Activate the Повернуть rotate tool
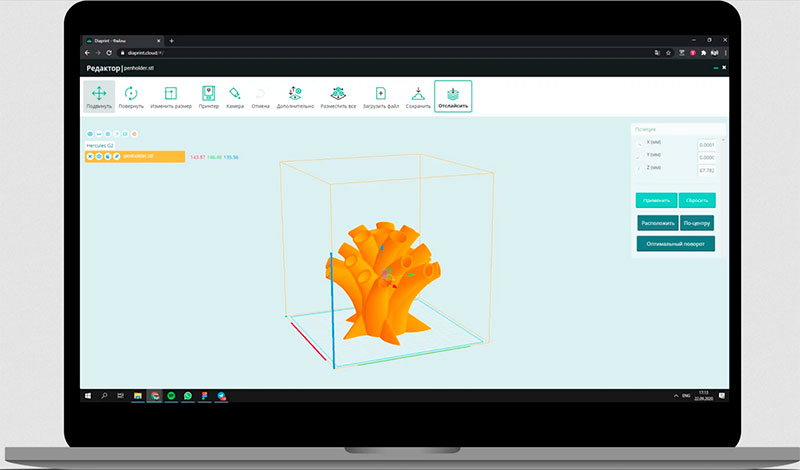Screen dimensions: 800x470 (131, 96)
